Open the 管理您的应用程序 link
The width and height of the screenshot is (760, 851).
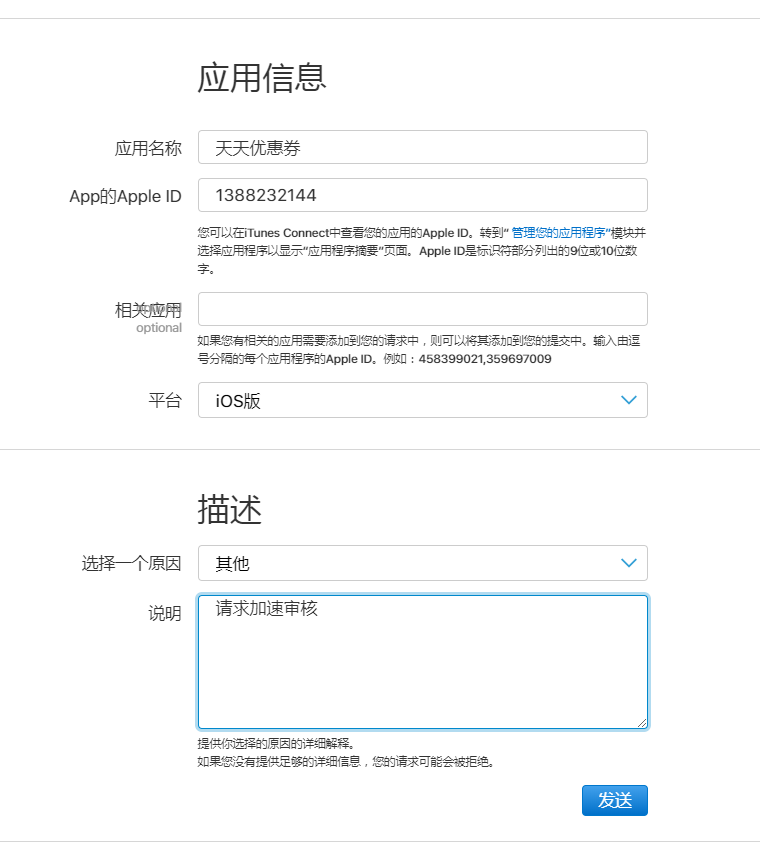click(559, 233)
